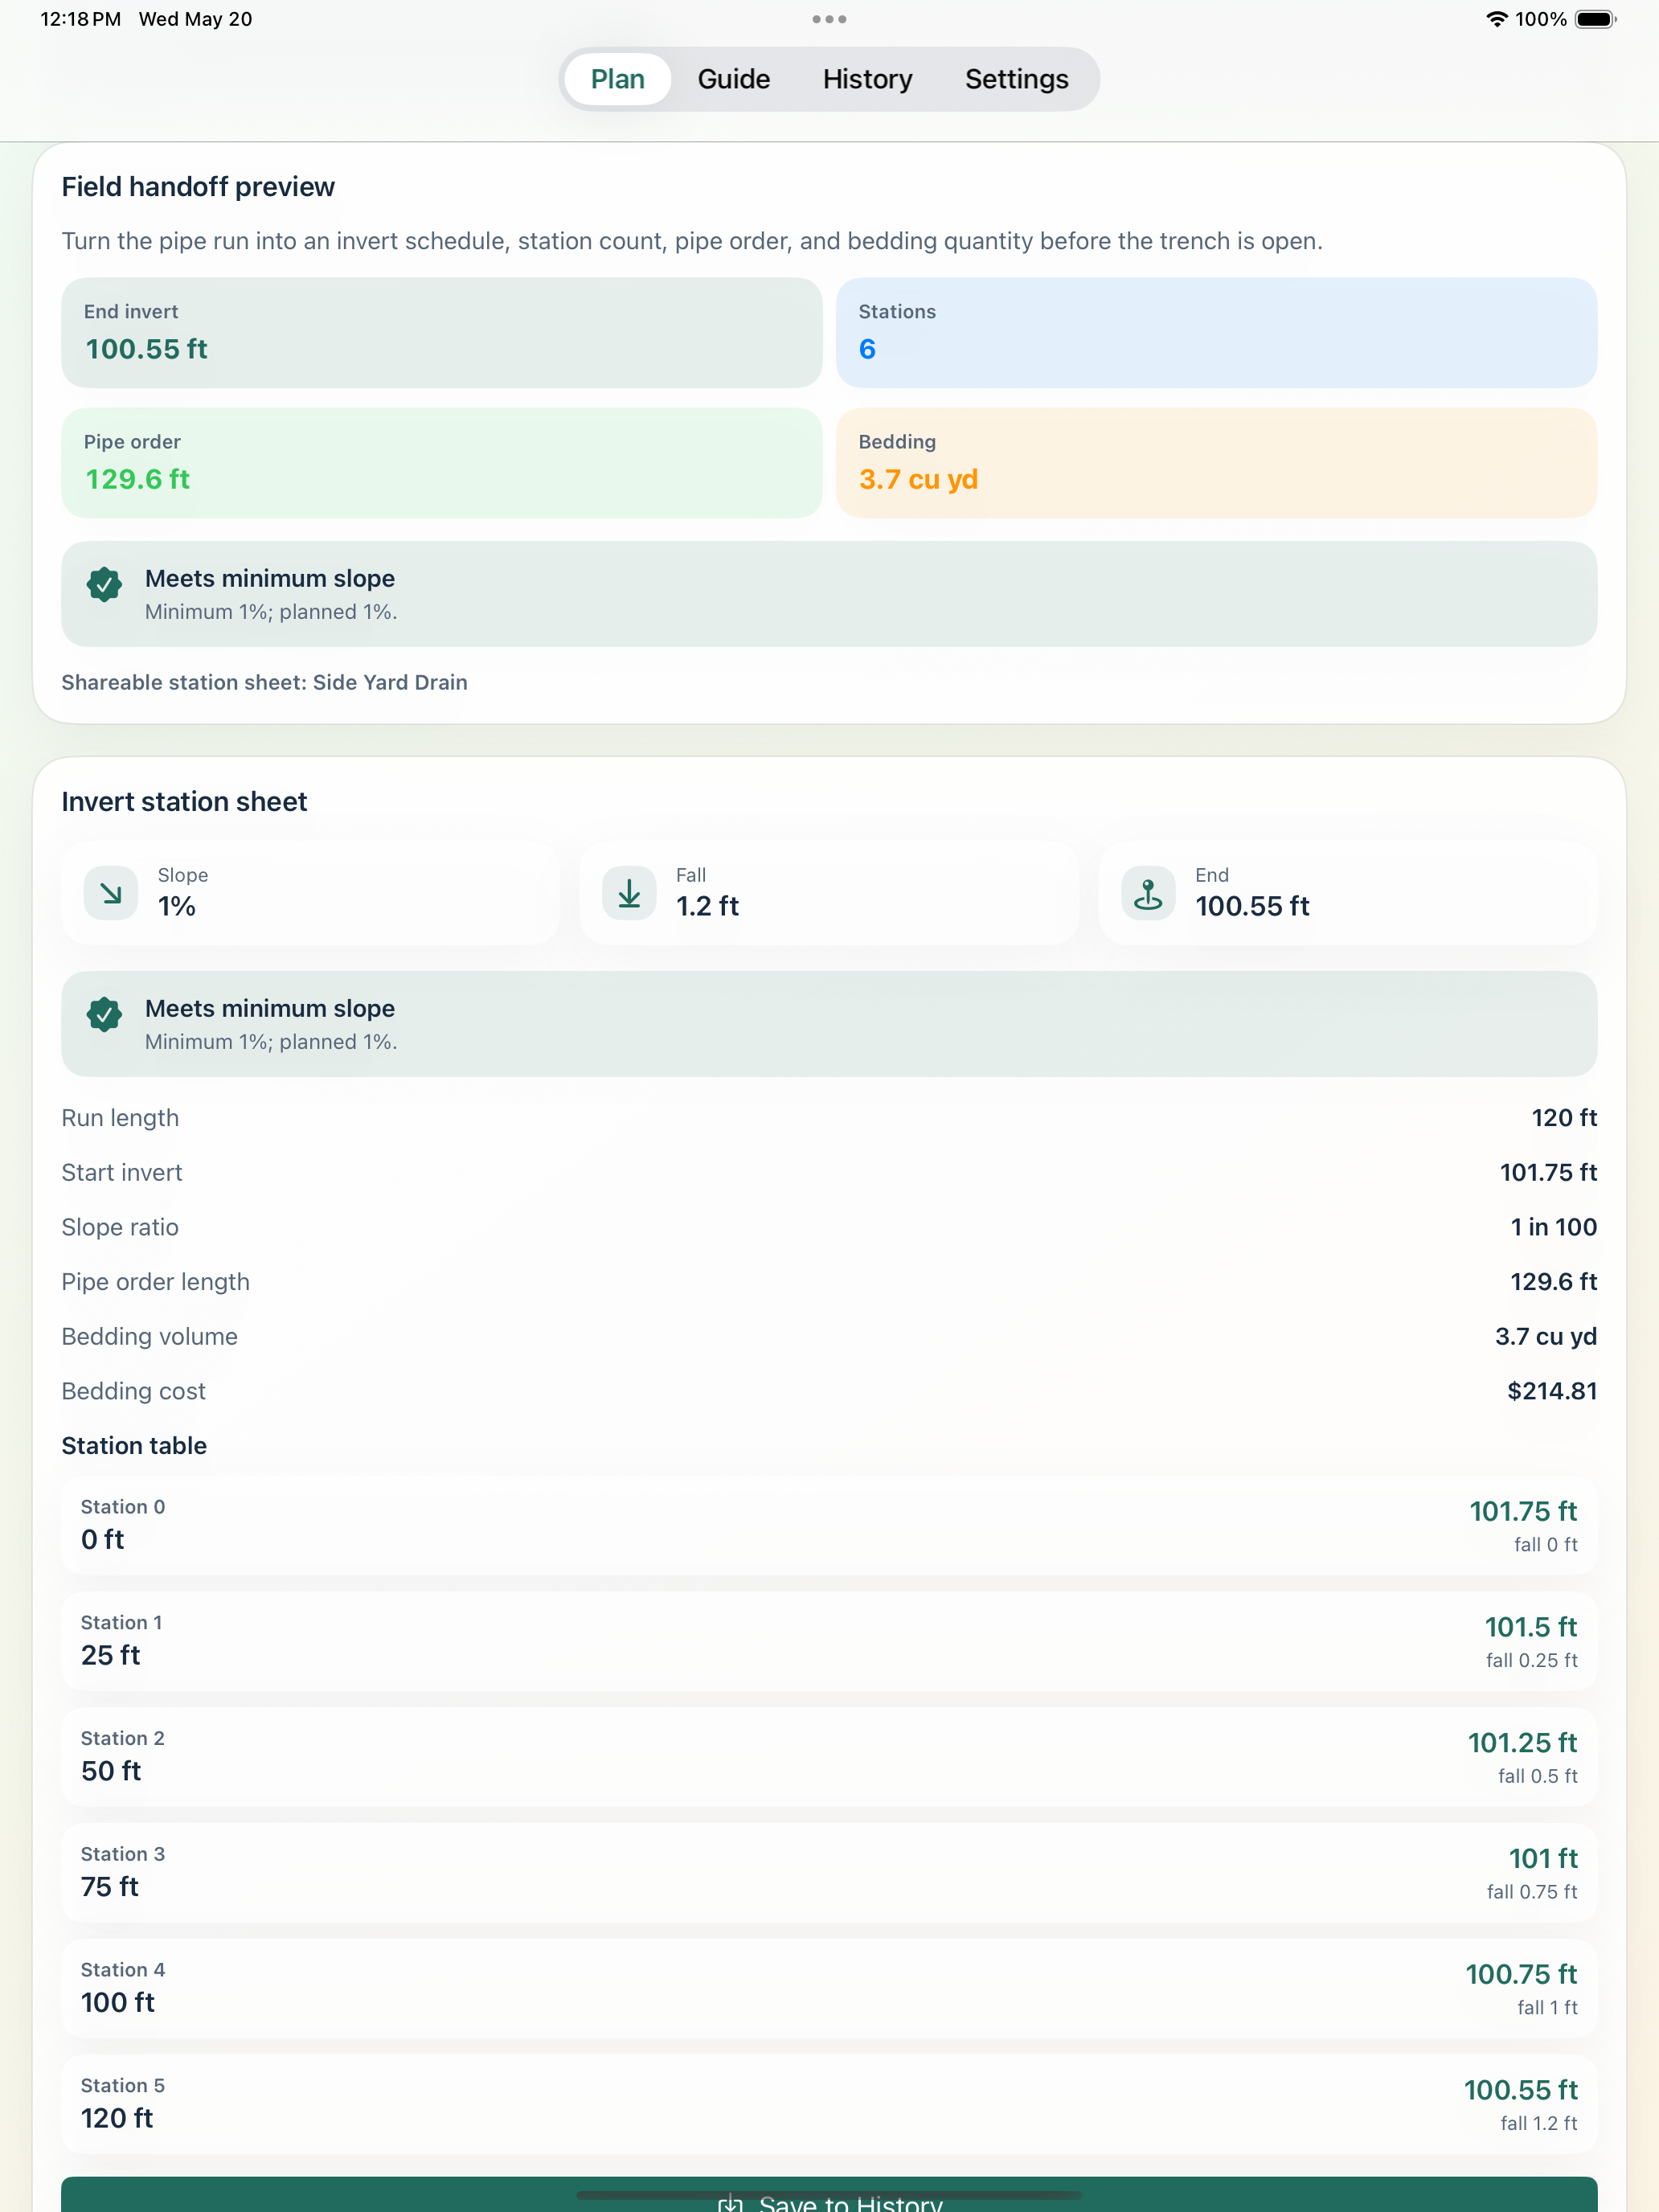The height and width of the screenshot is (2212, 1659).
Task: Select Station 1 row at 25 ft
Action: 829,1641
